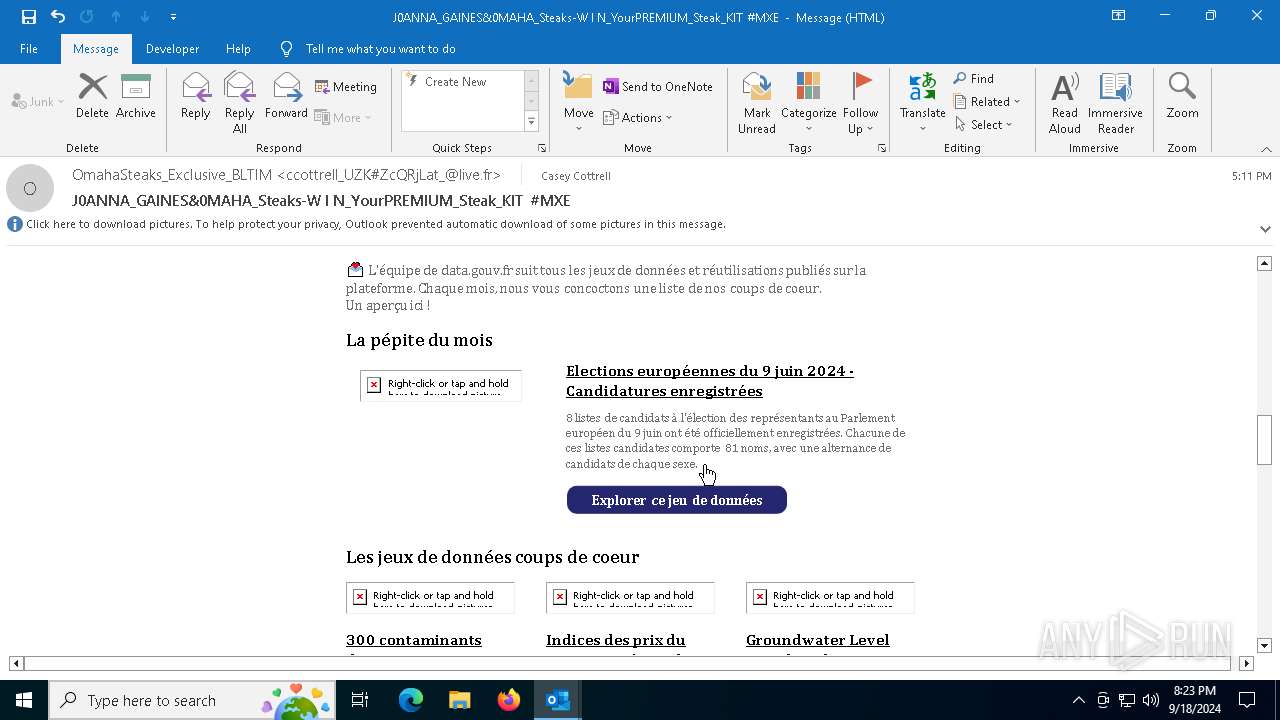Open the Related dropdown
This screenshot has width=1280, height=720.
click(x=987, y=101)
